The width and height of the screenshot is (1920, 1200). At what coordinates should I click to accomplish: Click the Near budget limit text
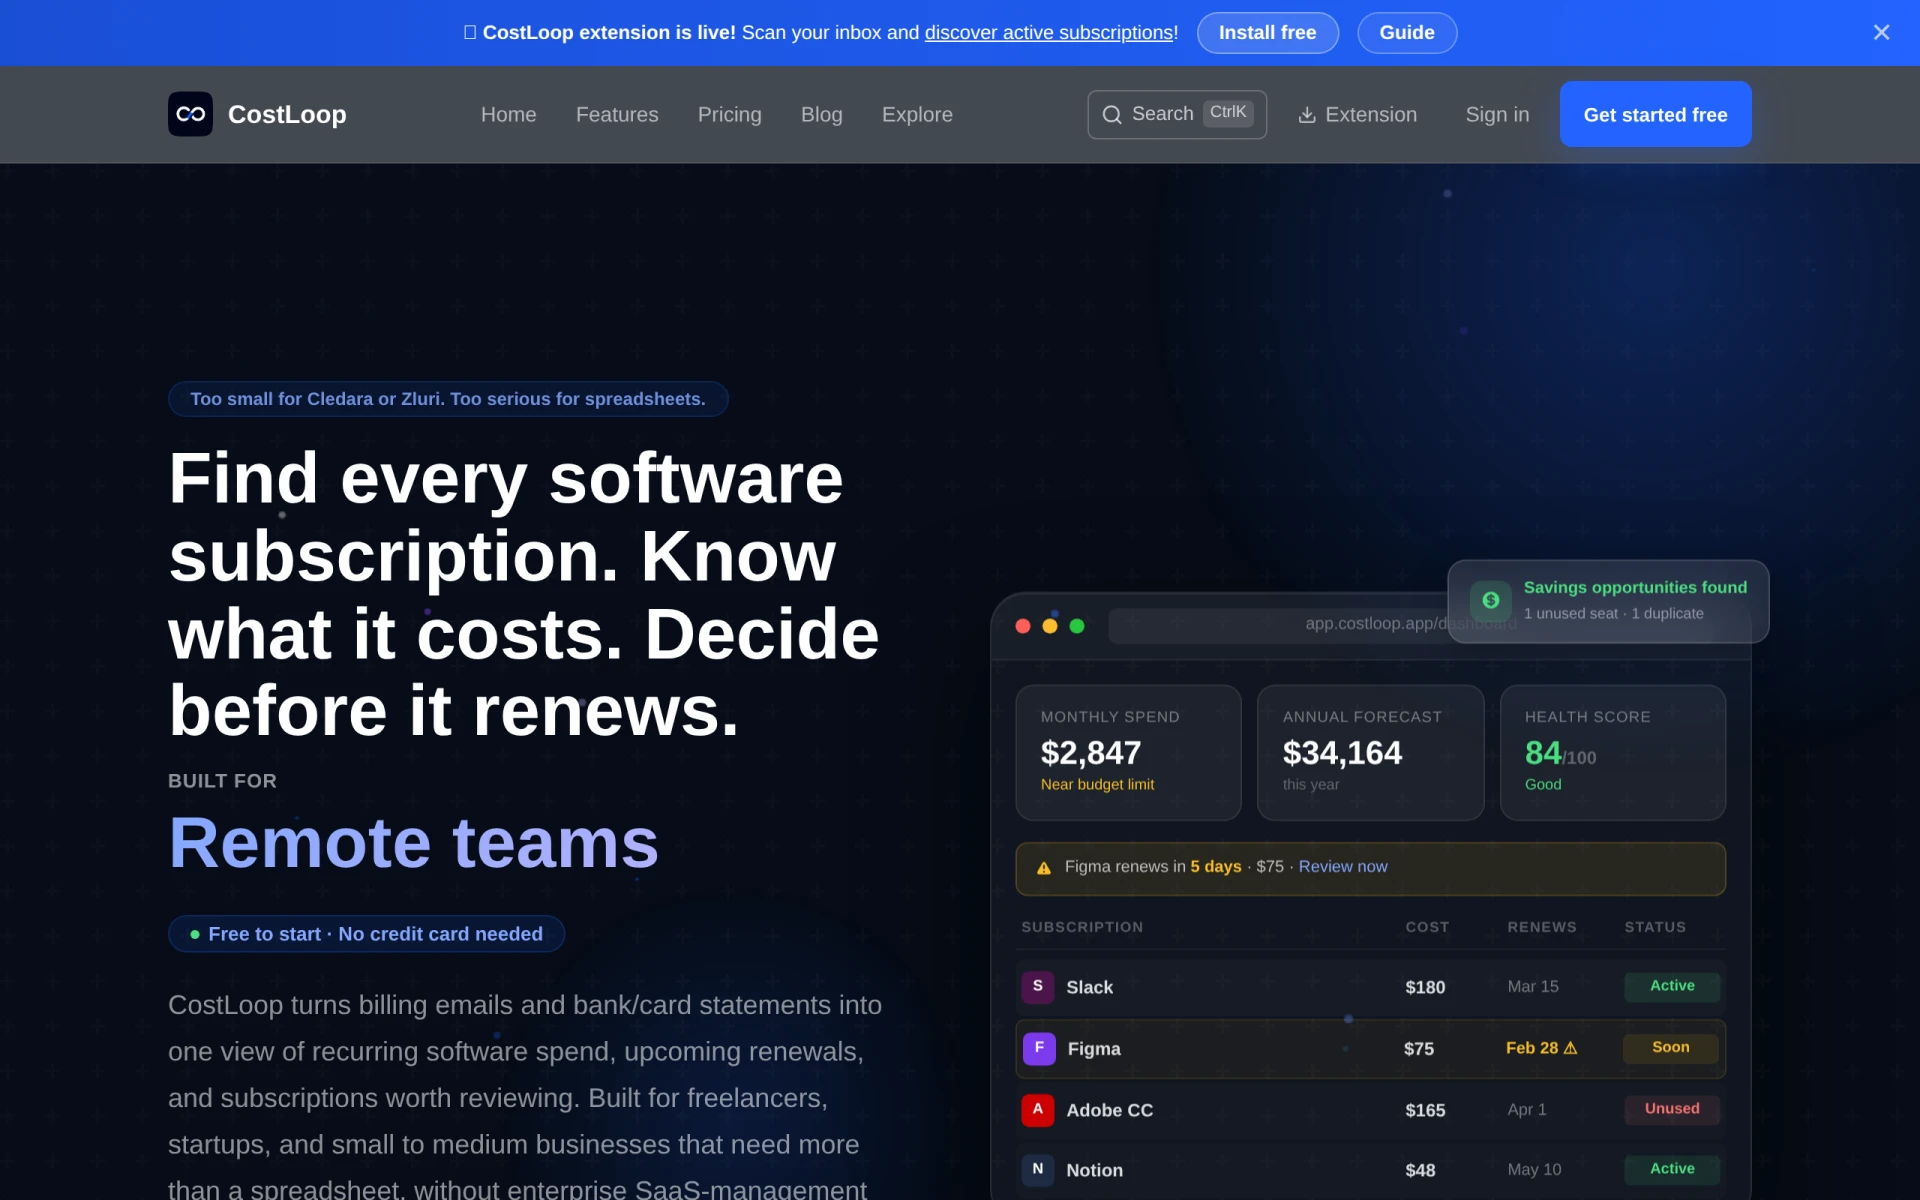coord(1097,785)
